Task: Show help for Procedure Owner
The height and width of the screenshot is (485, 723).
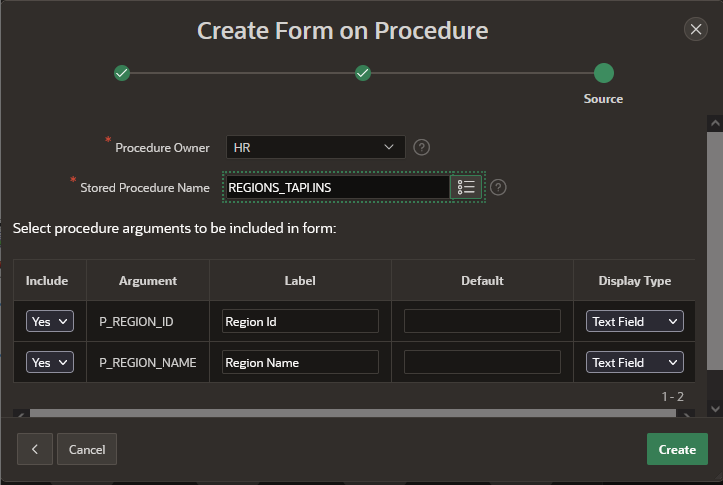Action: (421, 148)
